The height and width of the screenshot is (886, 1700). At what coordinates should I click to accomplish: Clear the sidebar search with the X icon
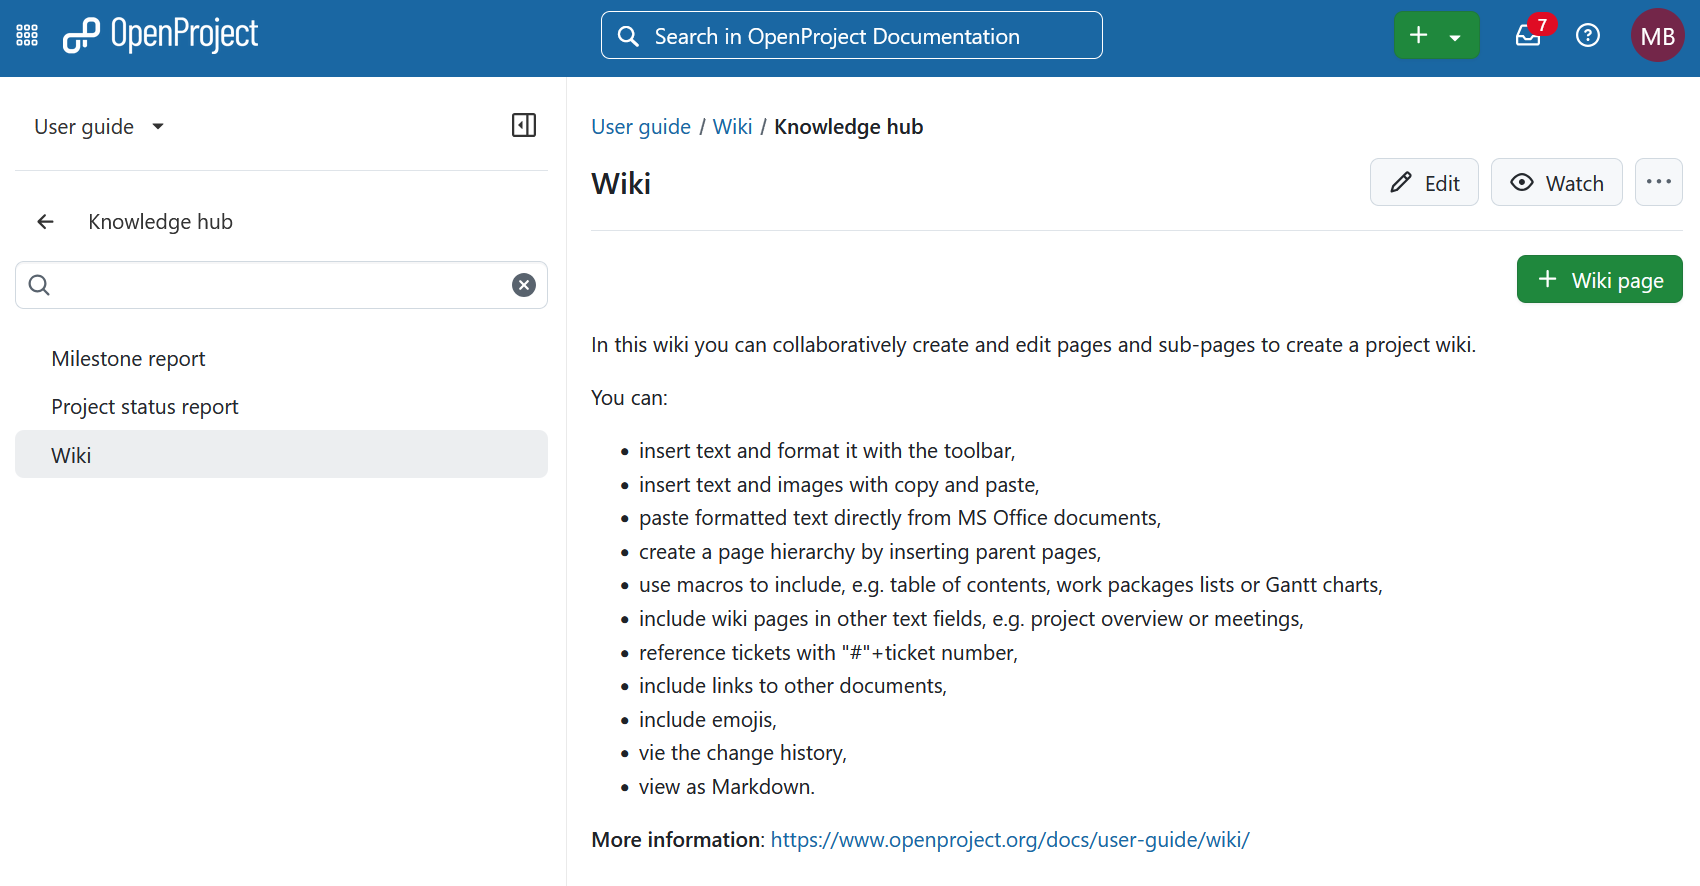(x=524, y=285)
